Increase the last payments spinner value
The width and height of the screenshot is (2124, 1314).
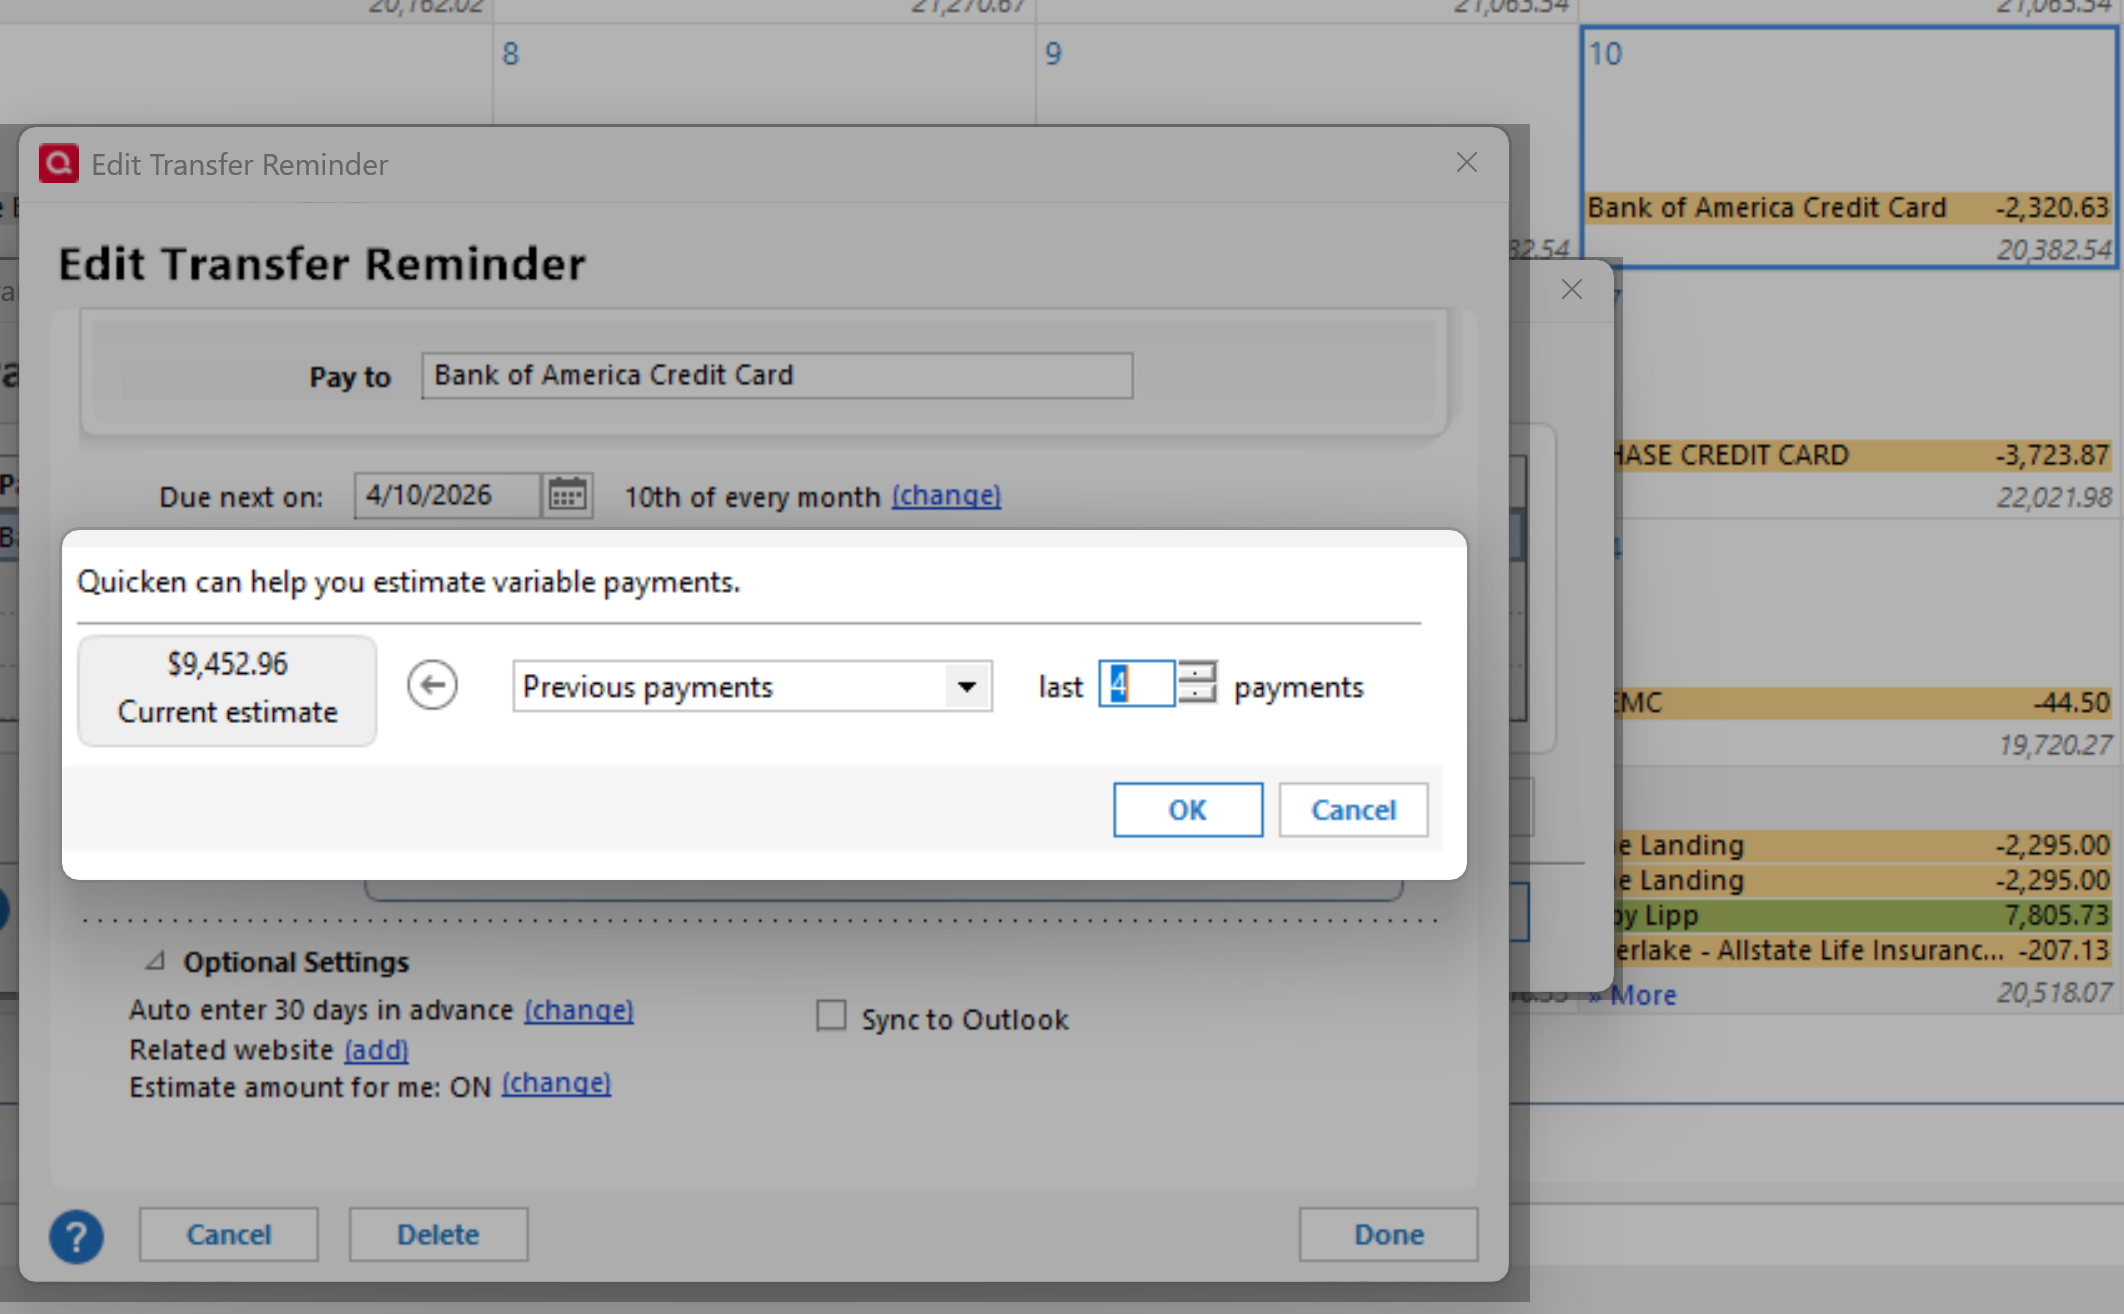(x=1197, y=673)
